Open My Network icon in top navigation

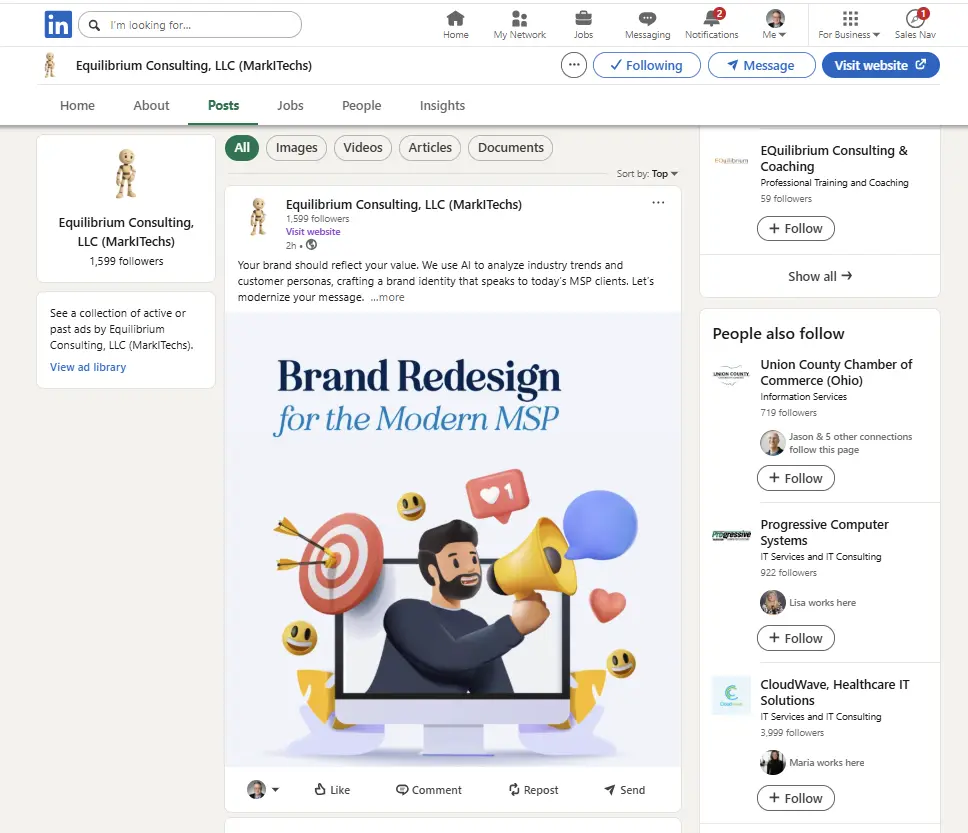click(x=519, y=19)
